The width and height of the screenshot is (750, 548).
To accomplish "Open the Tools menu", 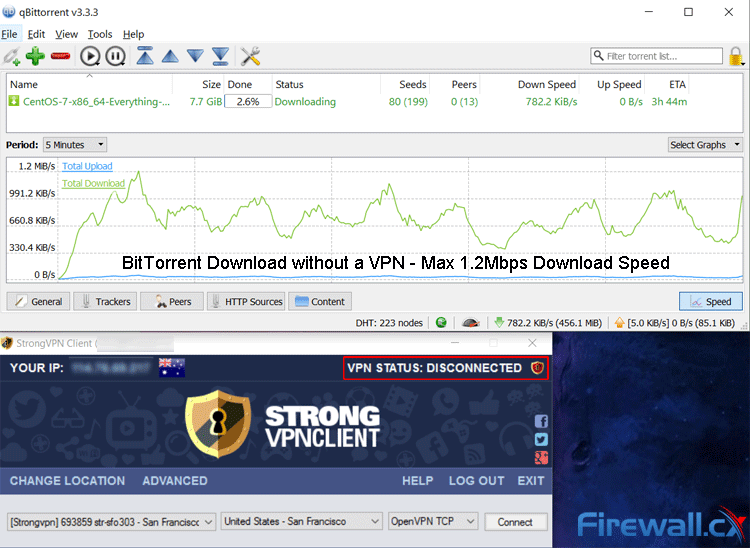I will coord(100,34).
